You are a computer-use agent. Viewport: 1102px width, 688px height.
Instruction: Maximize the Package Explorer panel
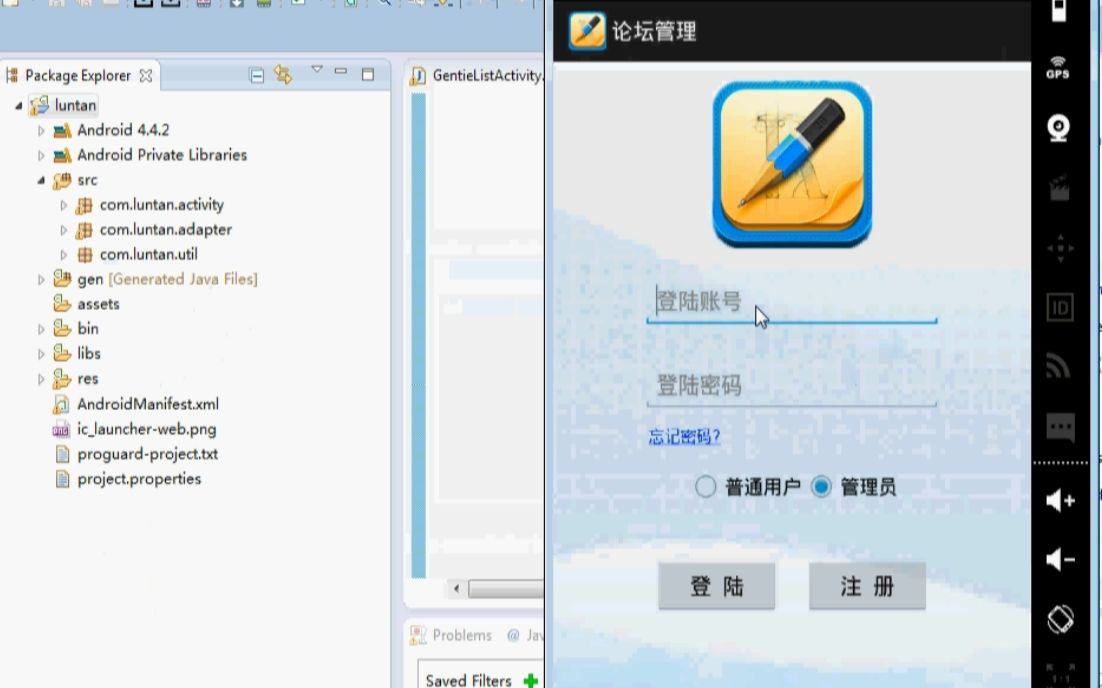click(x=368, y=74)
